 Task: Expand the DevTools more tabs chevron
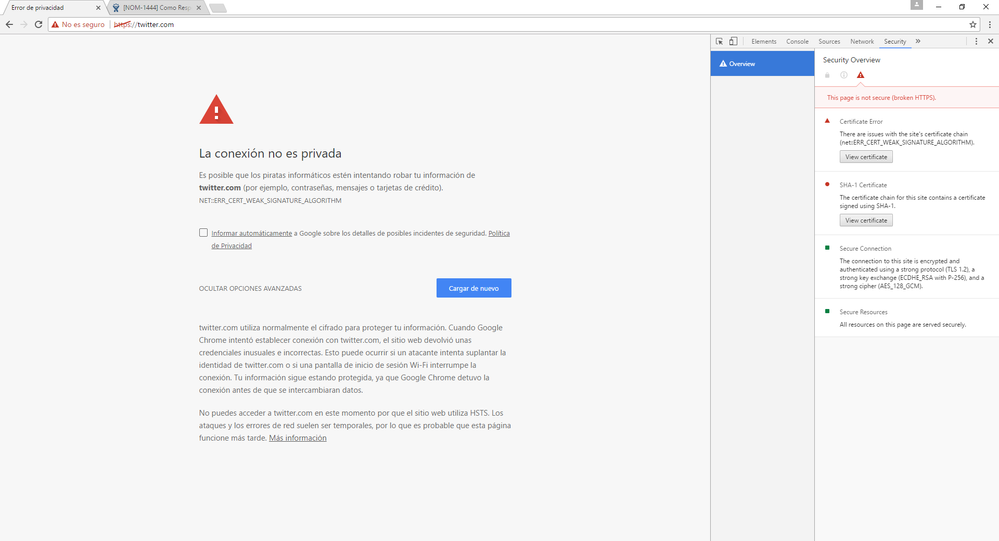[x=918, y=41]
